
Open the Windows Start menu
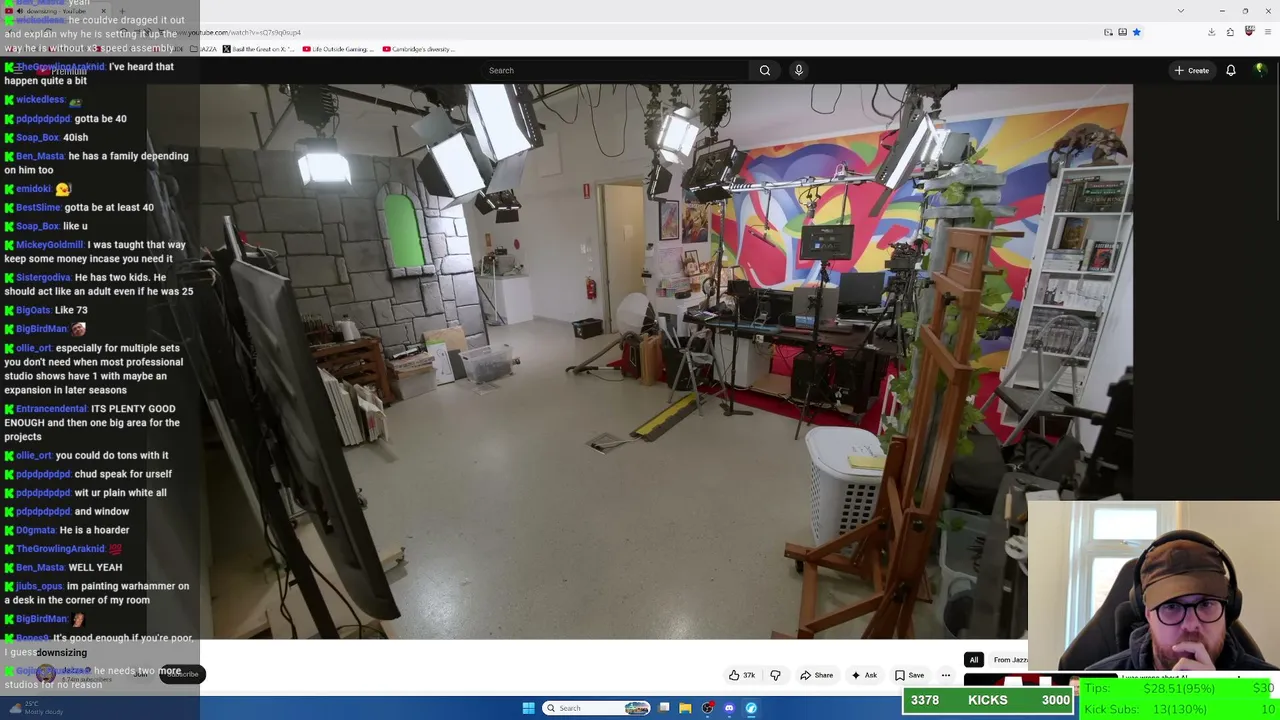[528, 708]
